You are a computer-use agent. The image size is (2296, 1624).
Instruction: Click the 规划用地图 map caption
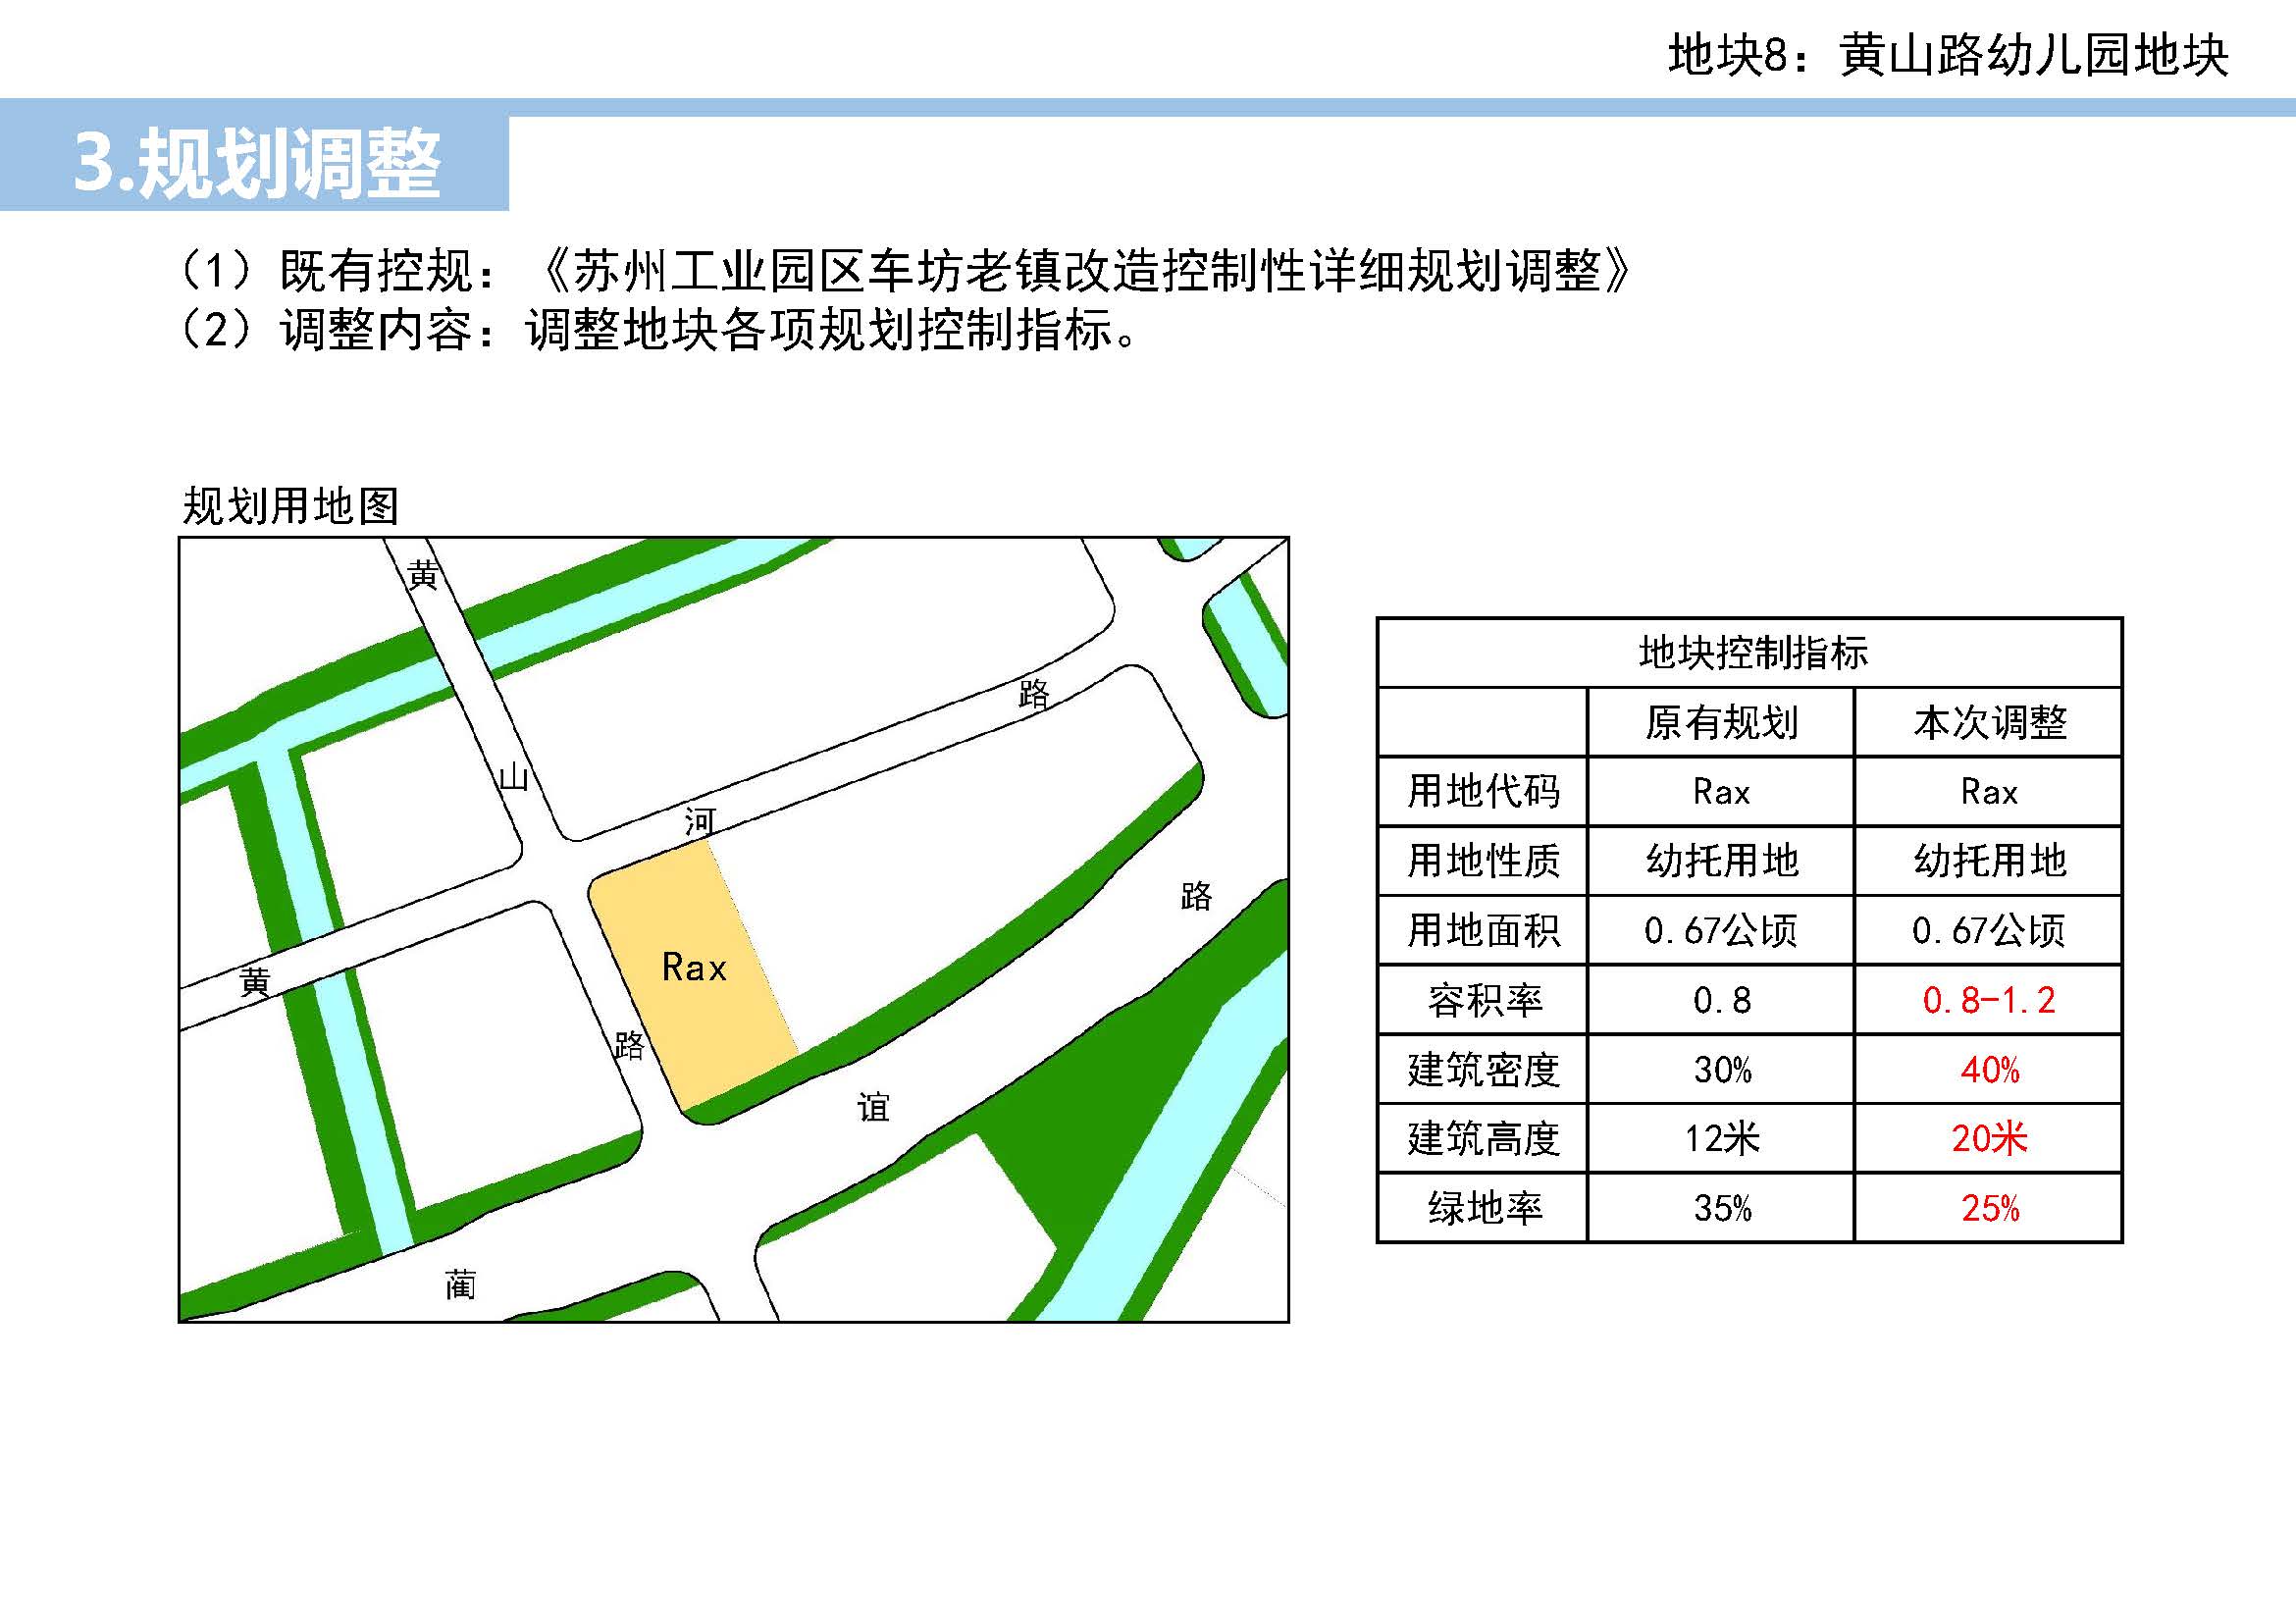coord(290,506)
